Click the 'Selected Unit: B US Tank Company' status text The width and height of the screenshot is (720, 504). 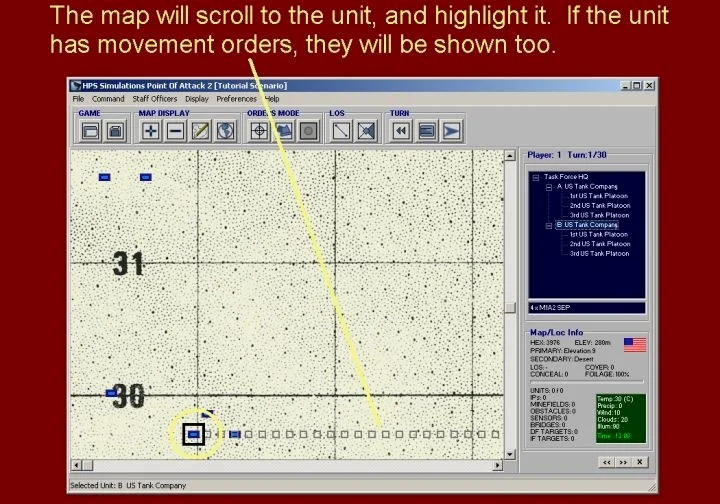[128, 486]
